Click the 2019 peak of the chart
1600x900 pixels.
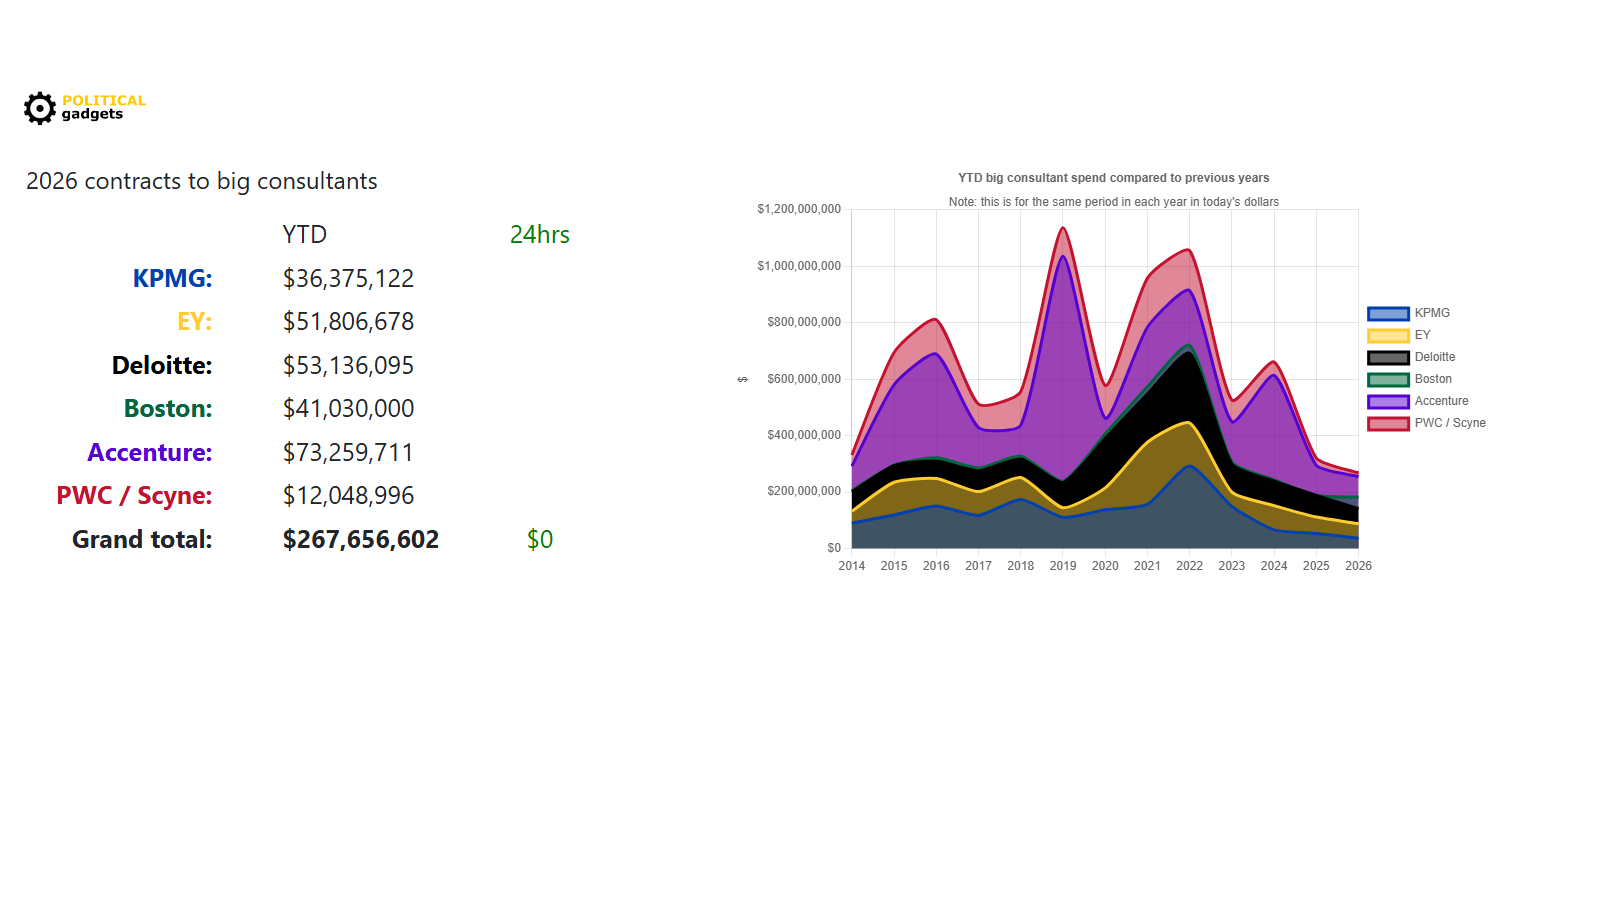(x=1063, y=228)
